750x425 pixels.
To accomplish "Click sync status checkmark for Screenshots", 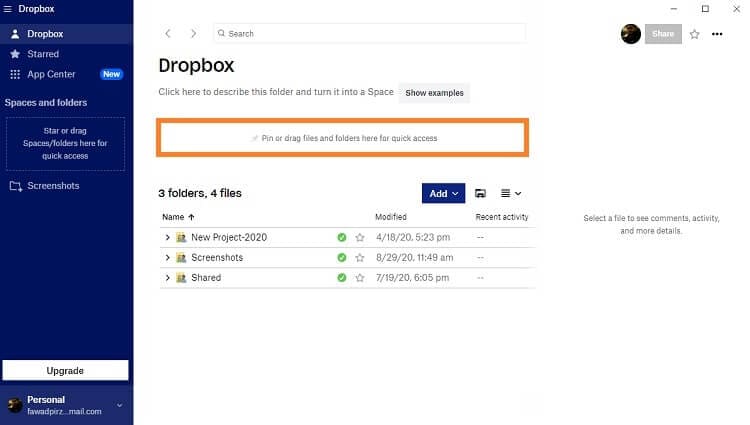I will coord(342,257).
